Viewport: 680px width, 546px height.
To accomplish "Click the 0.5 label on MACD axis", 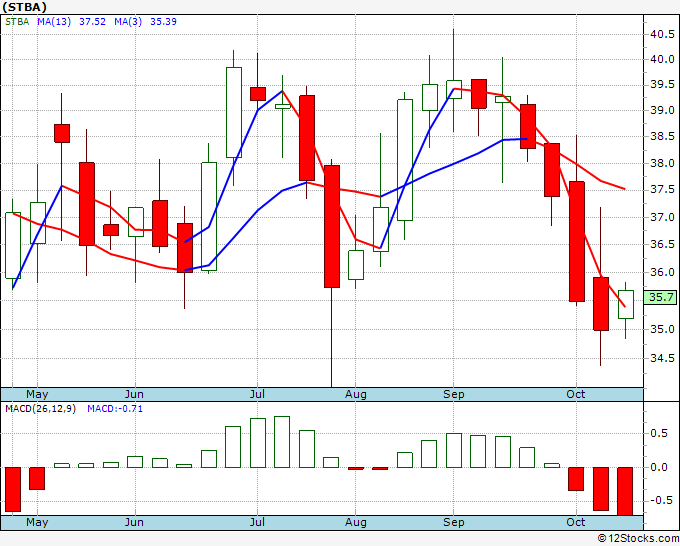I will point(659,434).
